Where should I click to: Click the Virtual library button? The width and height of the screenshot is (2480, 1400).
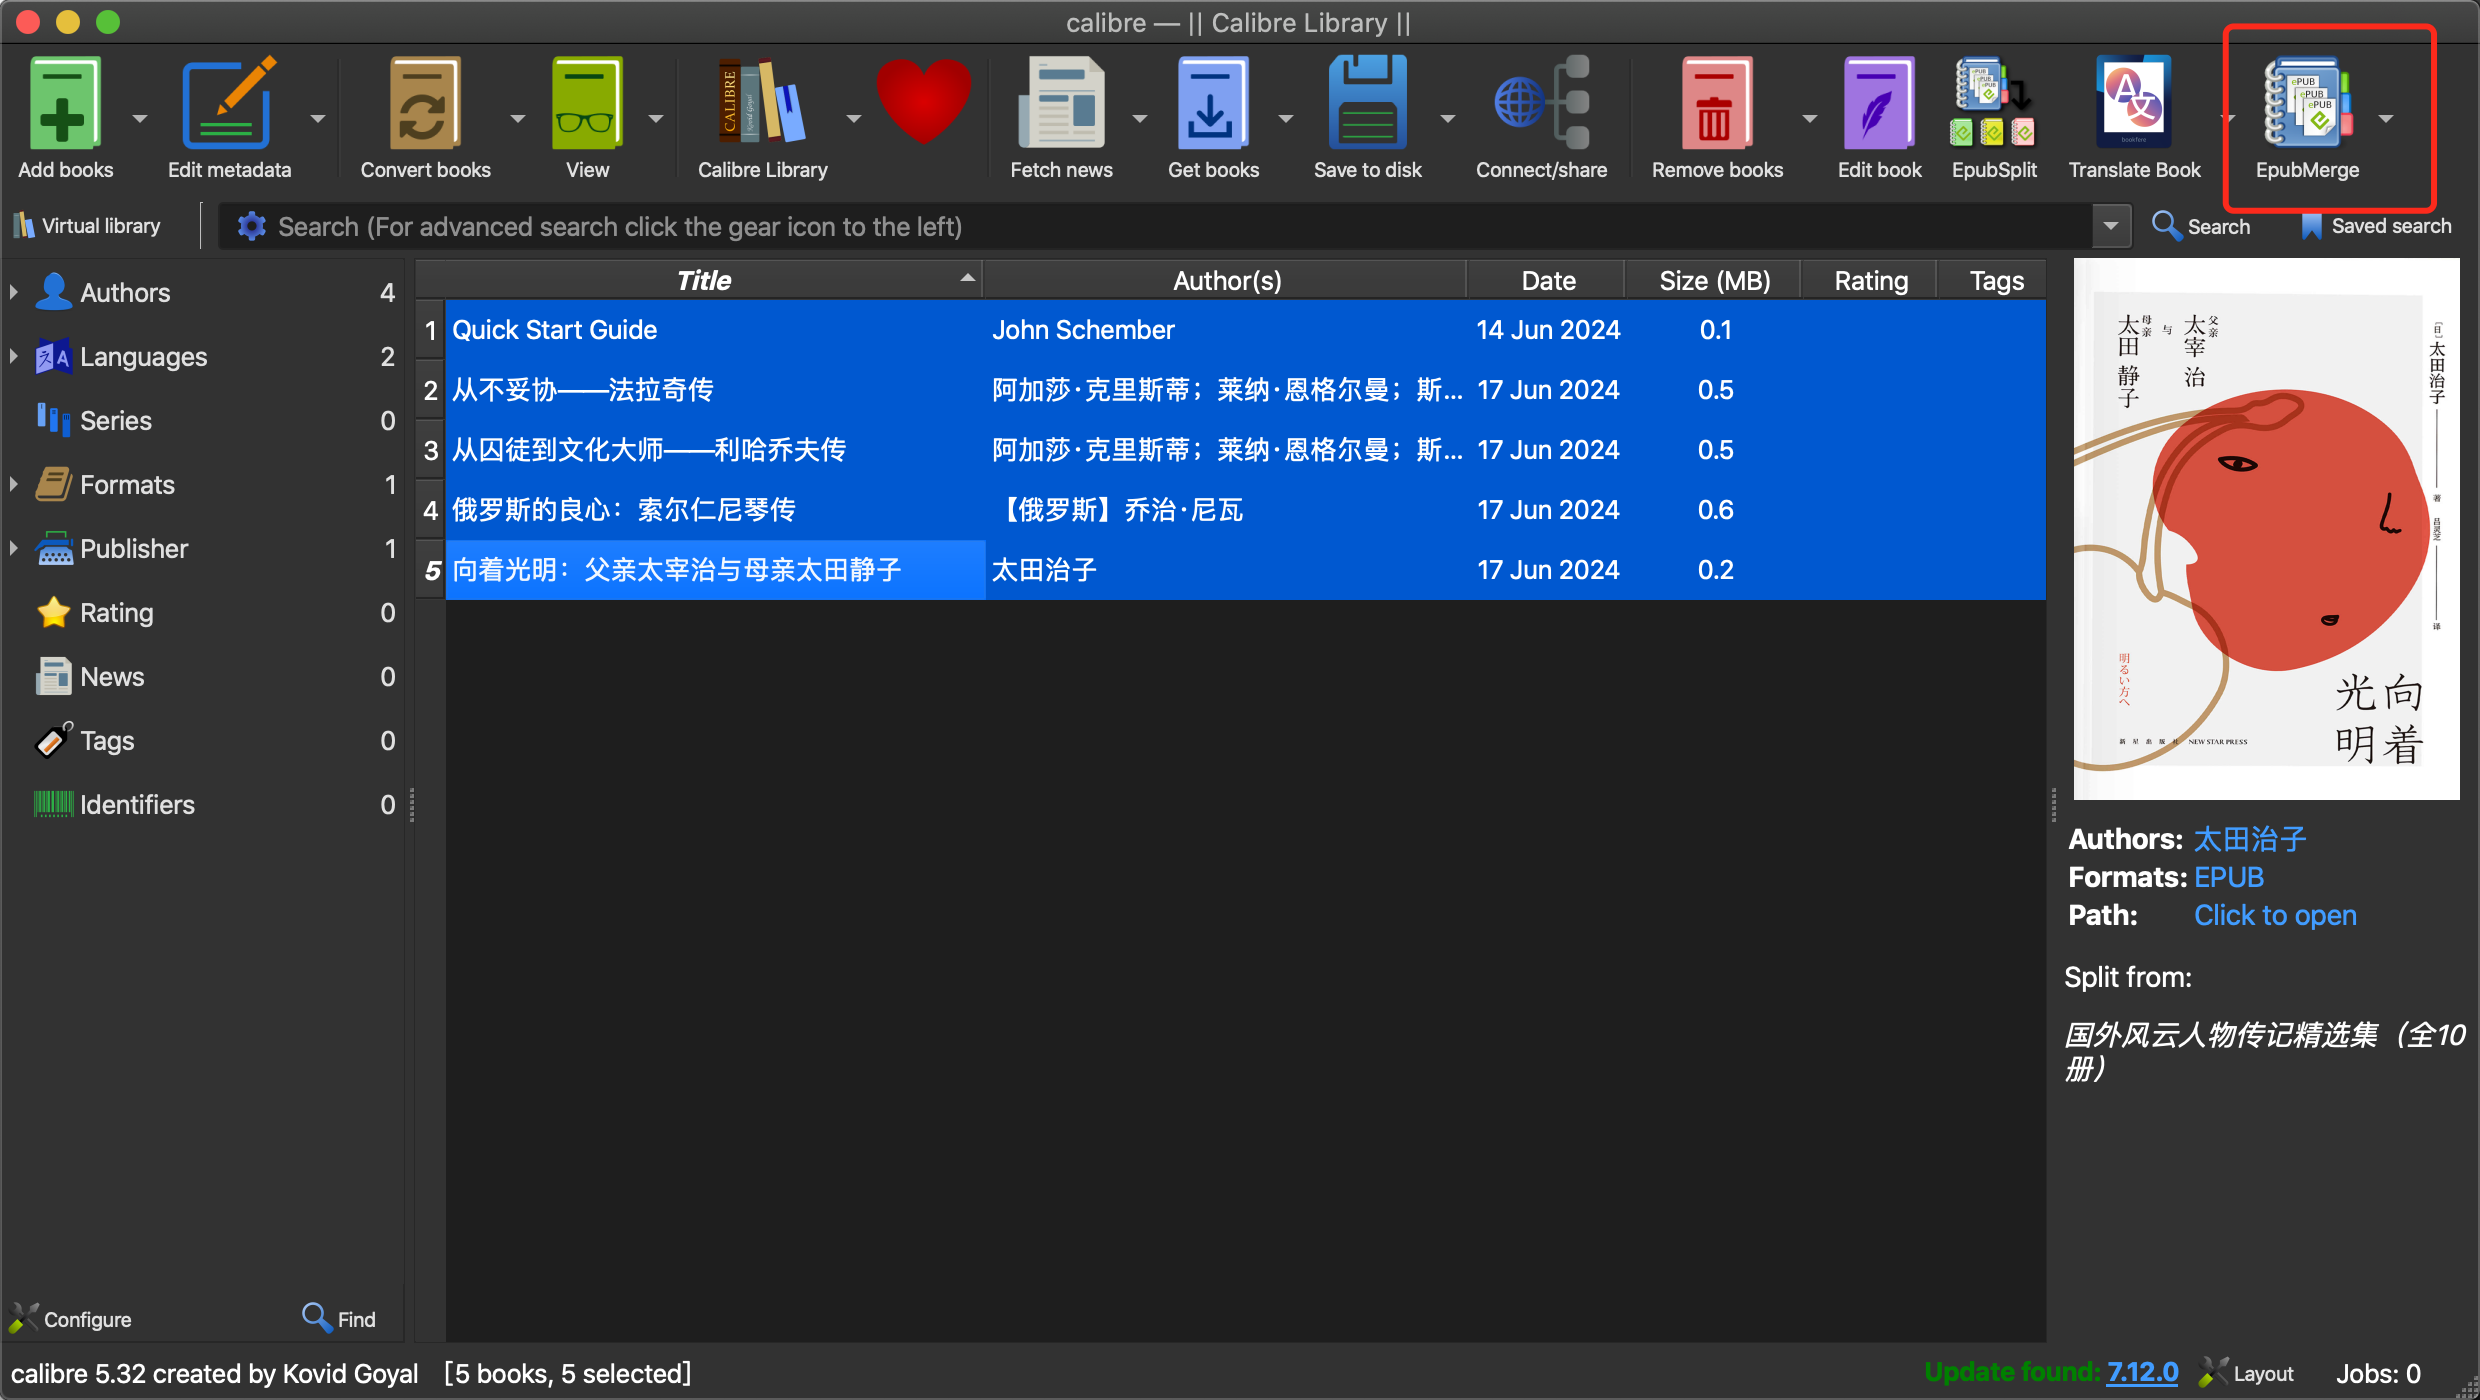(x=88, y=226)
